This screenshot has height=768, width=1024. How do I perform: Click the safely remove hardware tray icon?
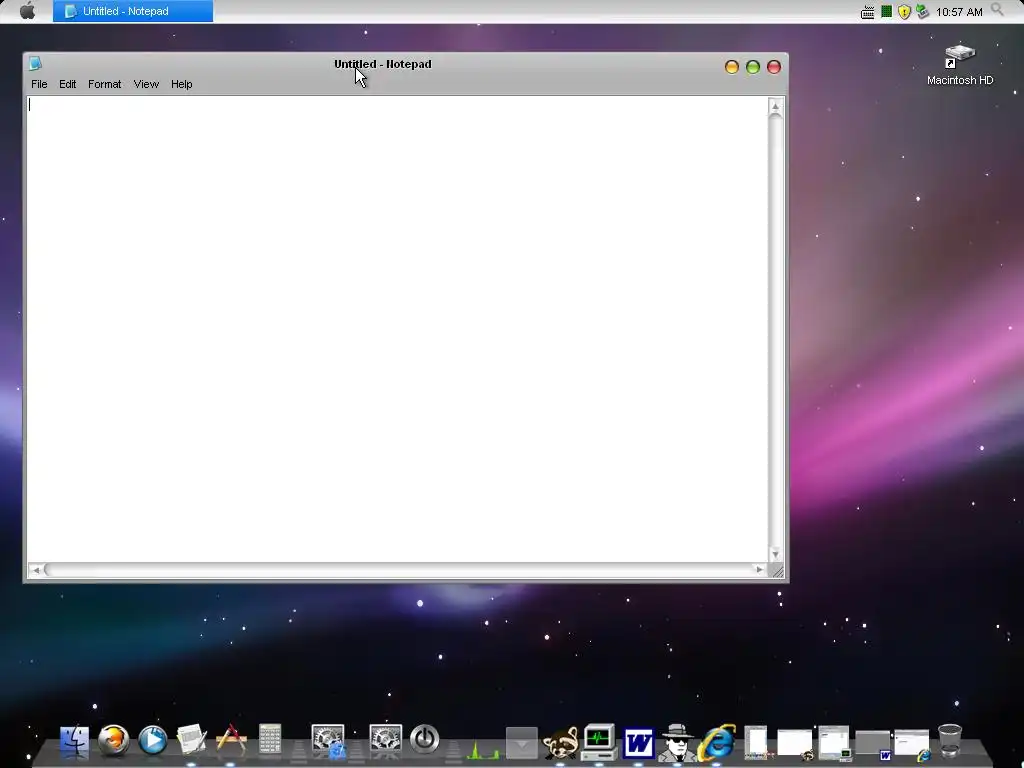922,11
